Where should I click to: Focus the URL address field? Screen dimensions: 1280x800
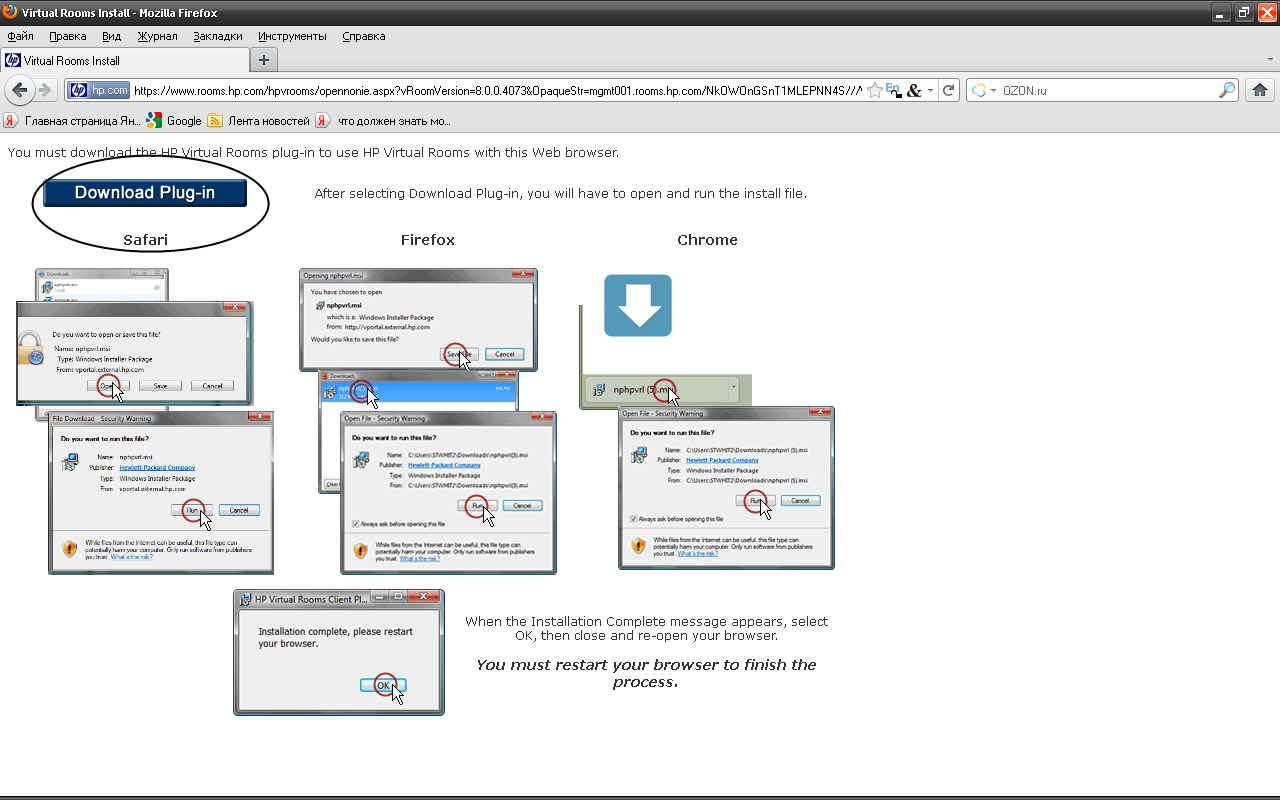pyautogui.click(x=497, y=90)
